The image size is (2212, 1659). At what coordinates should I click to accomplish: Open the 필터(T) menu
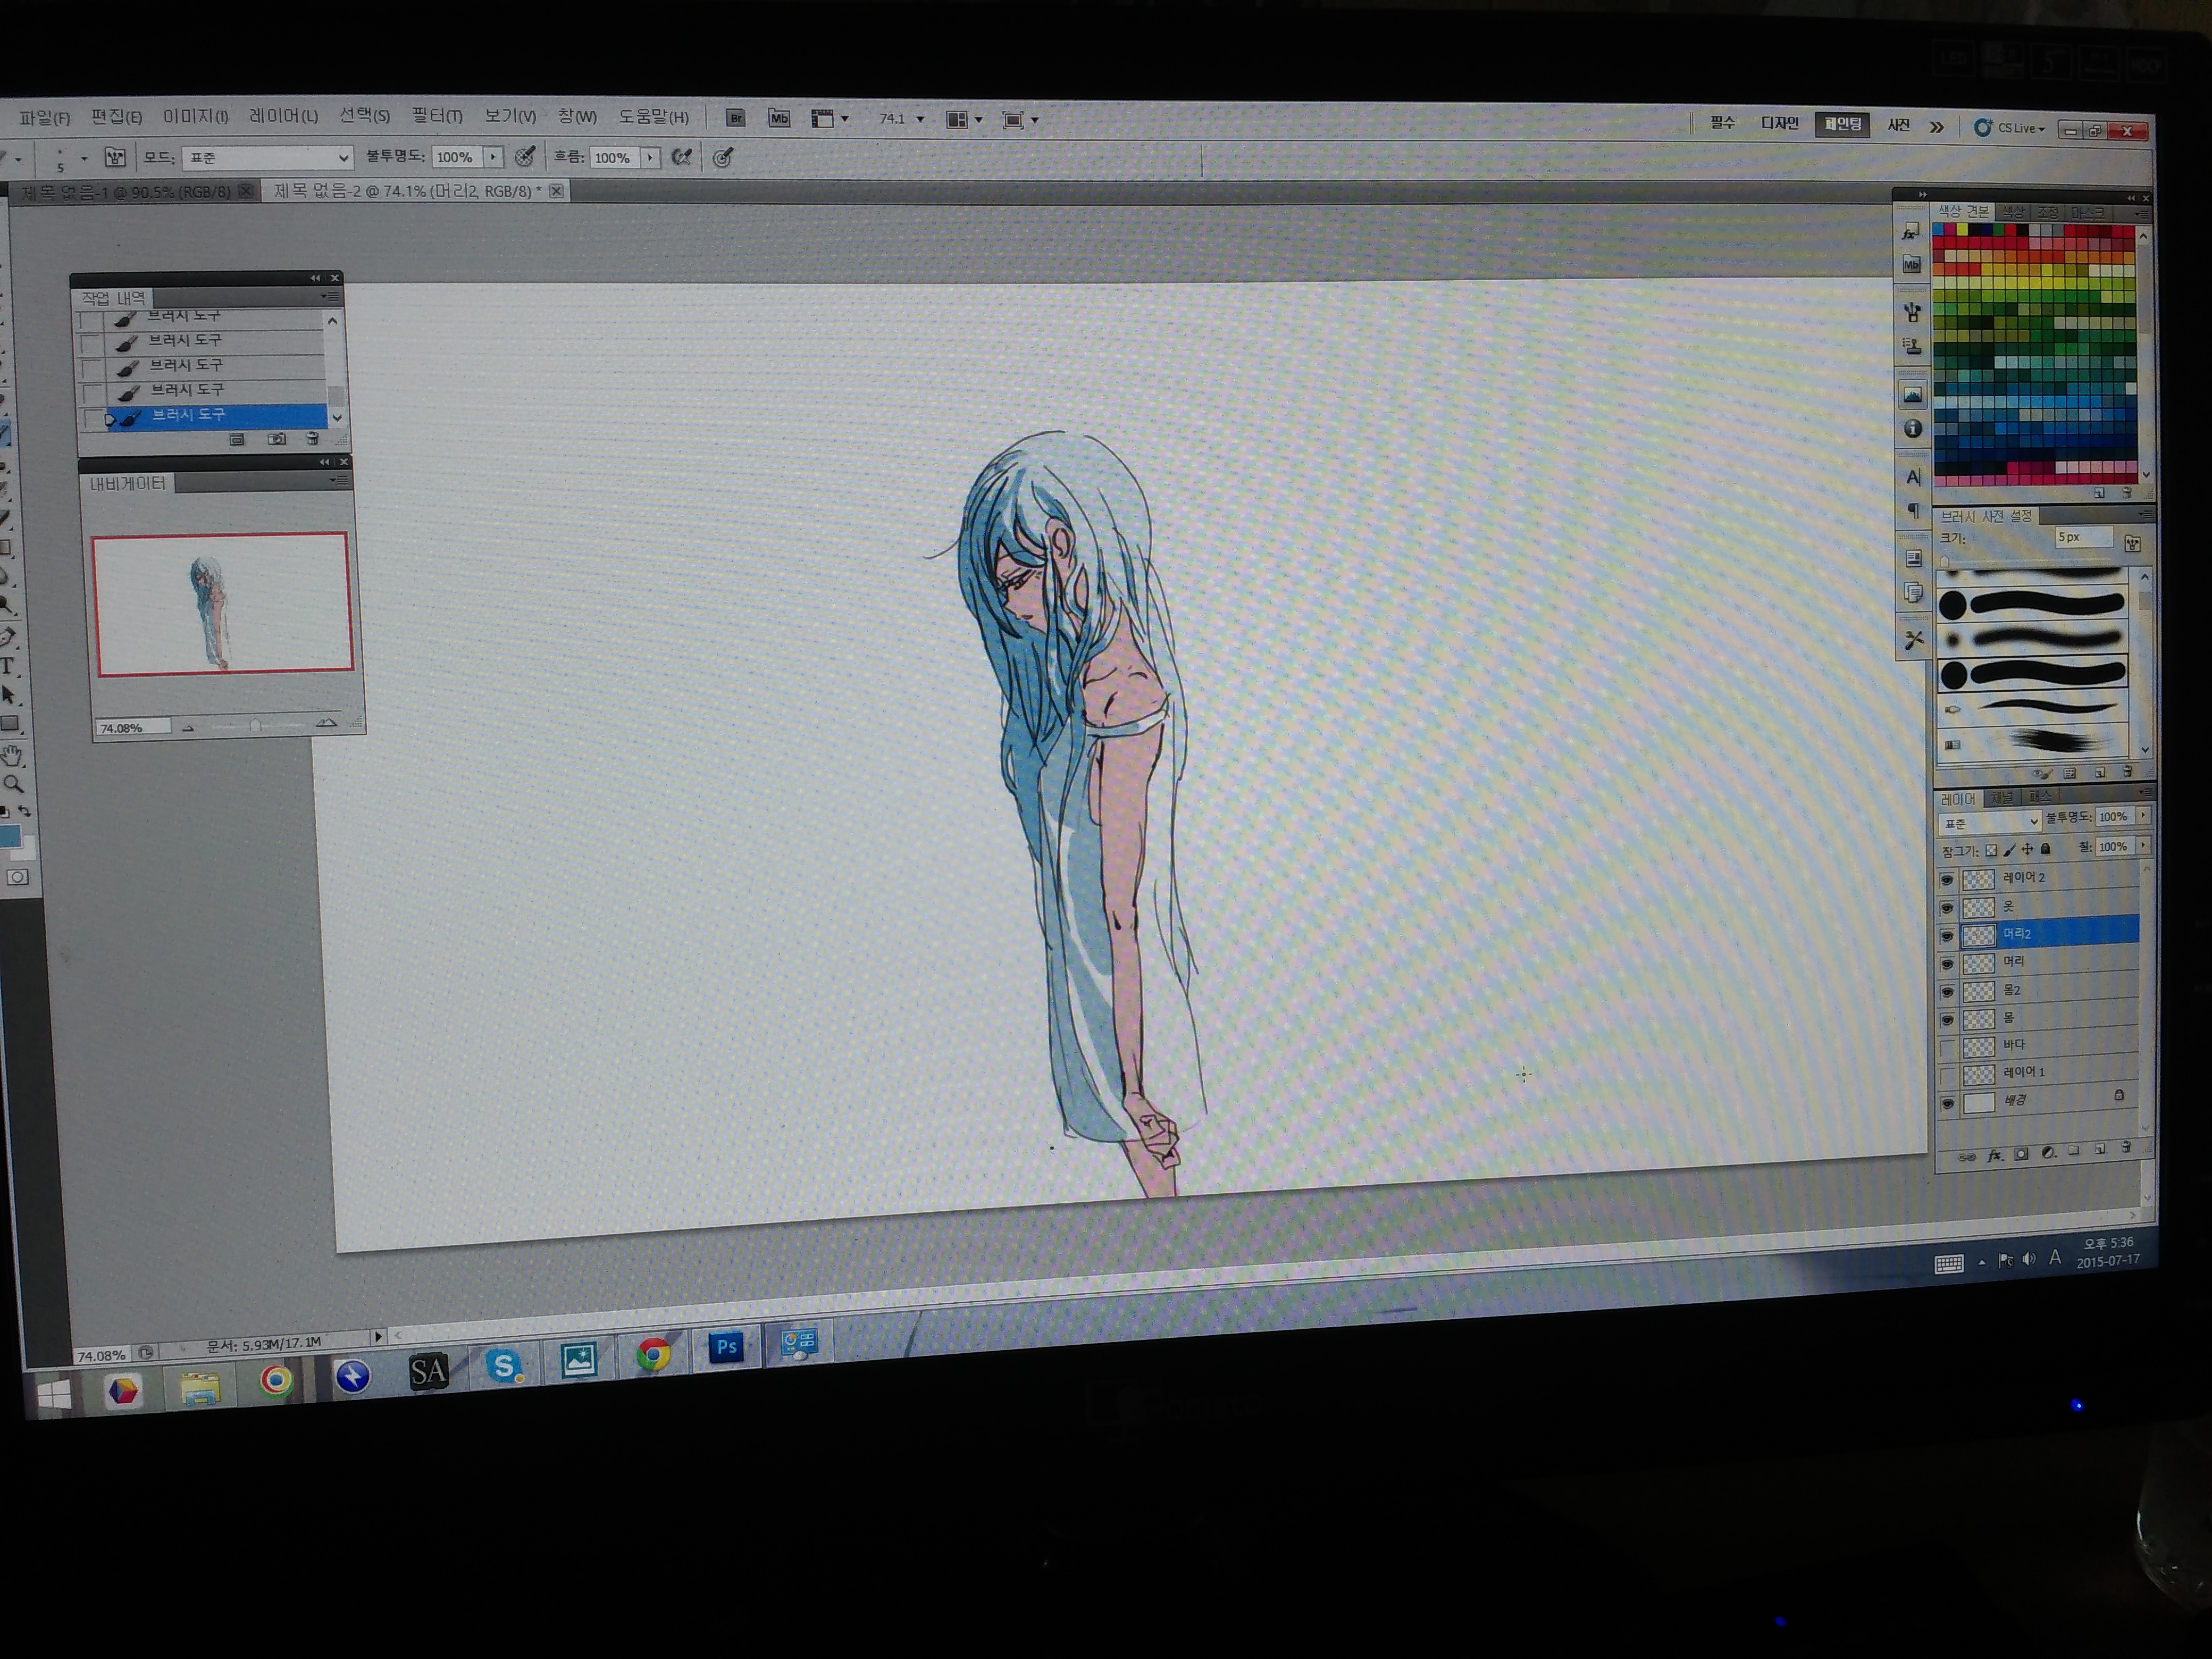point(437,116)
